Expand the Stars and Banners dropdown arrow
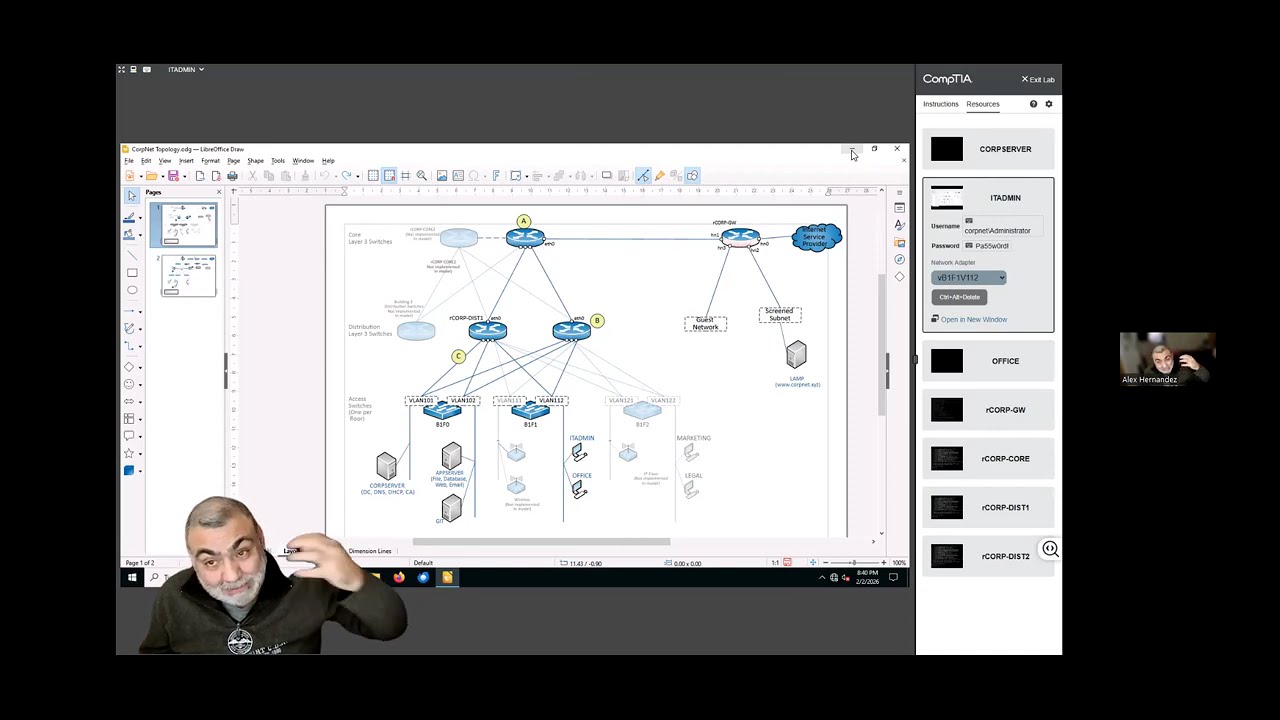The image size is (1280, 720). 140,453
